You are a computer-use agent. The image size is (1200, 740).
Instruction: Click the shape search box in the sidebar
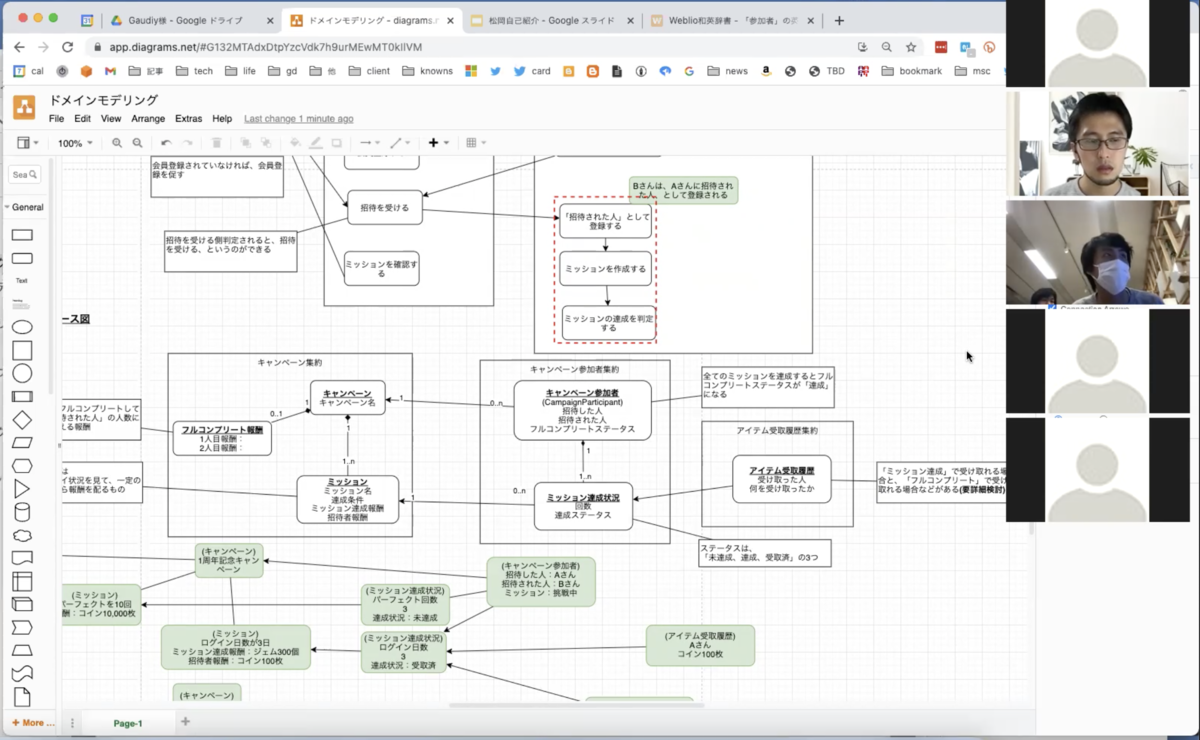click(24, 174)
